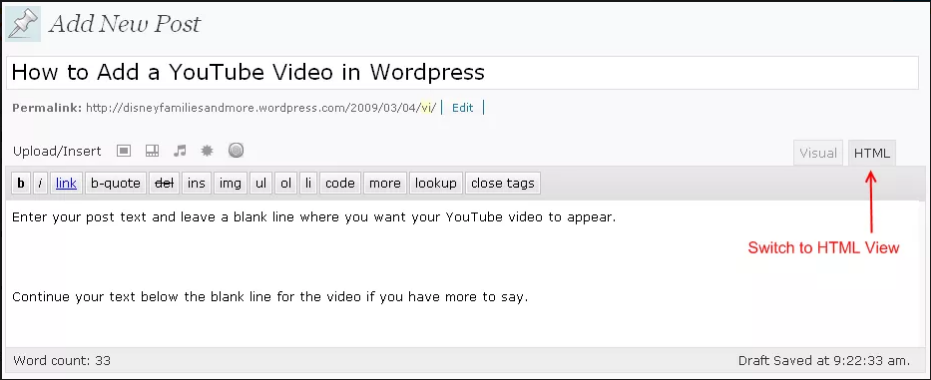Click the close tags button
931x380 pixels.
(503, 183)
